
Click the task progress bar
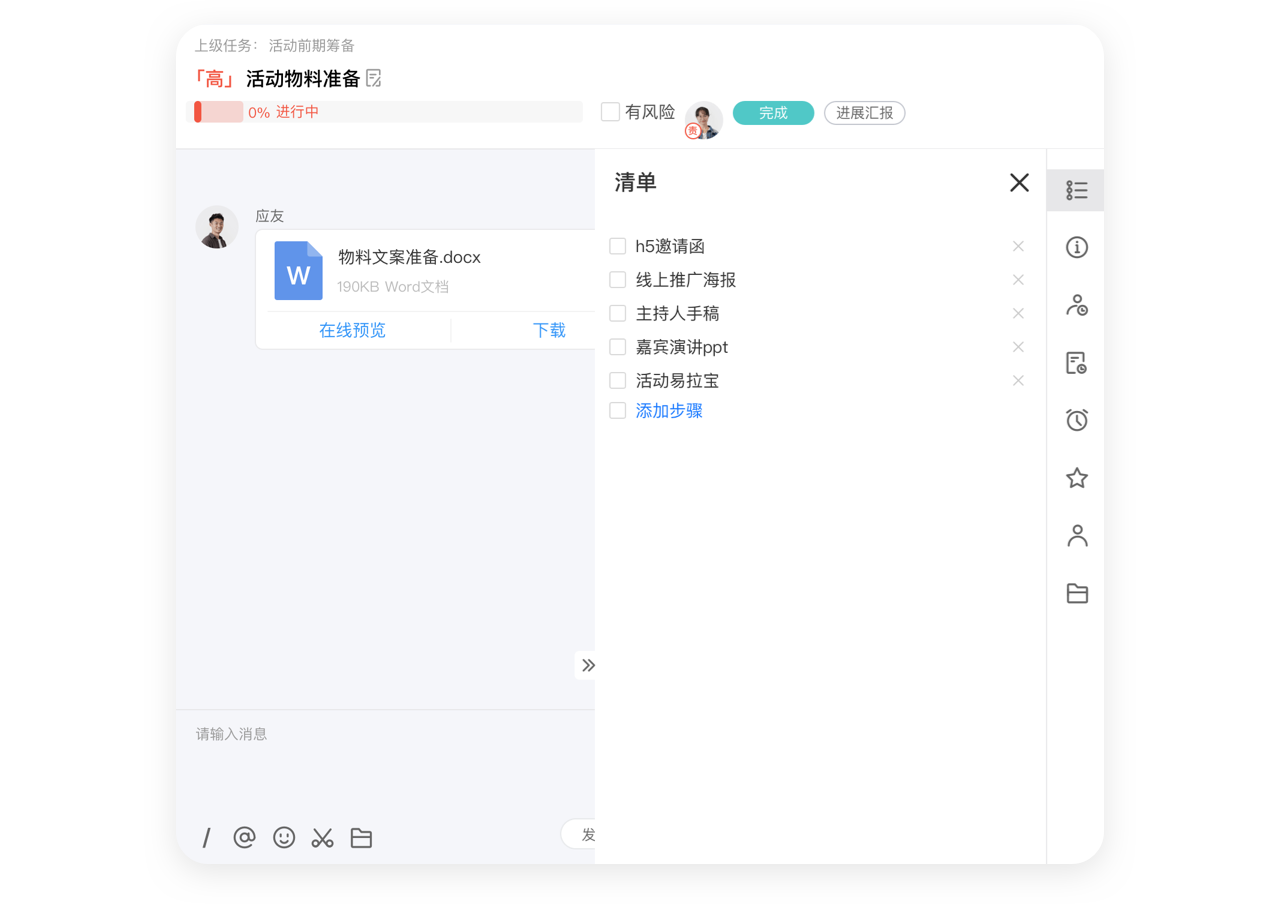click(385, 112)
